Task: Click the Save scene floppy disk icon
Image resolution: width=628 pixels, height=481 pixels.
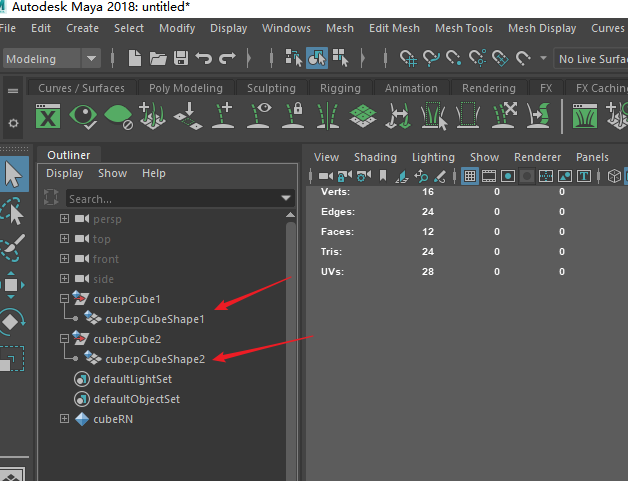Action: 181,59
